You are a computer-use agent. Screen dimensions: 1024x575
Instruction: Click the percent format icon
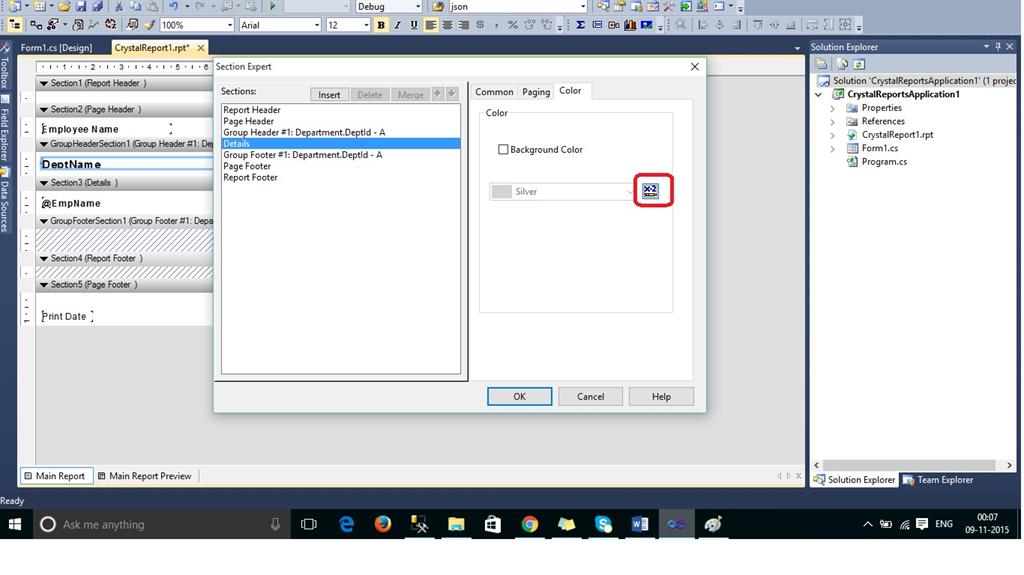(513, 25)
